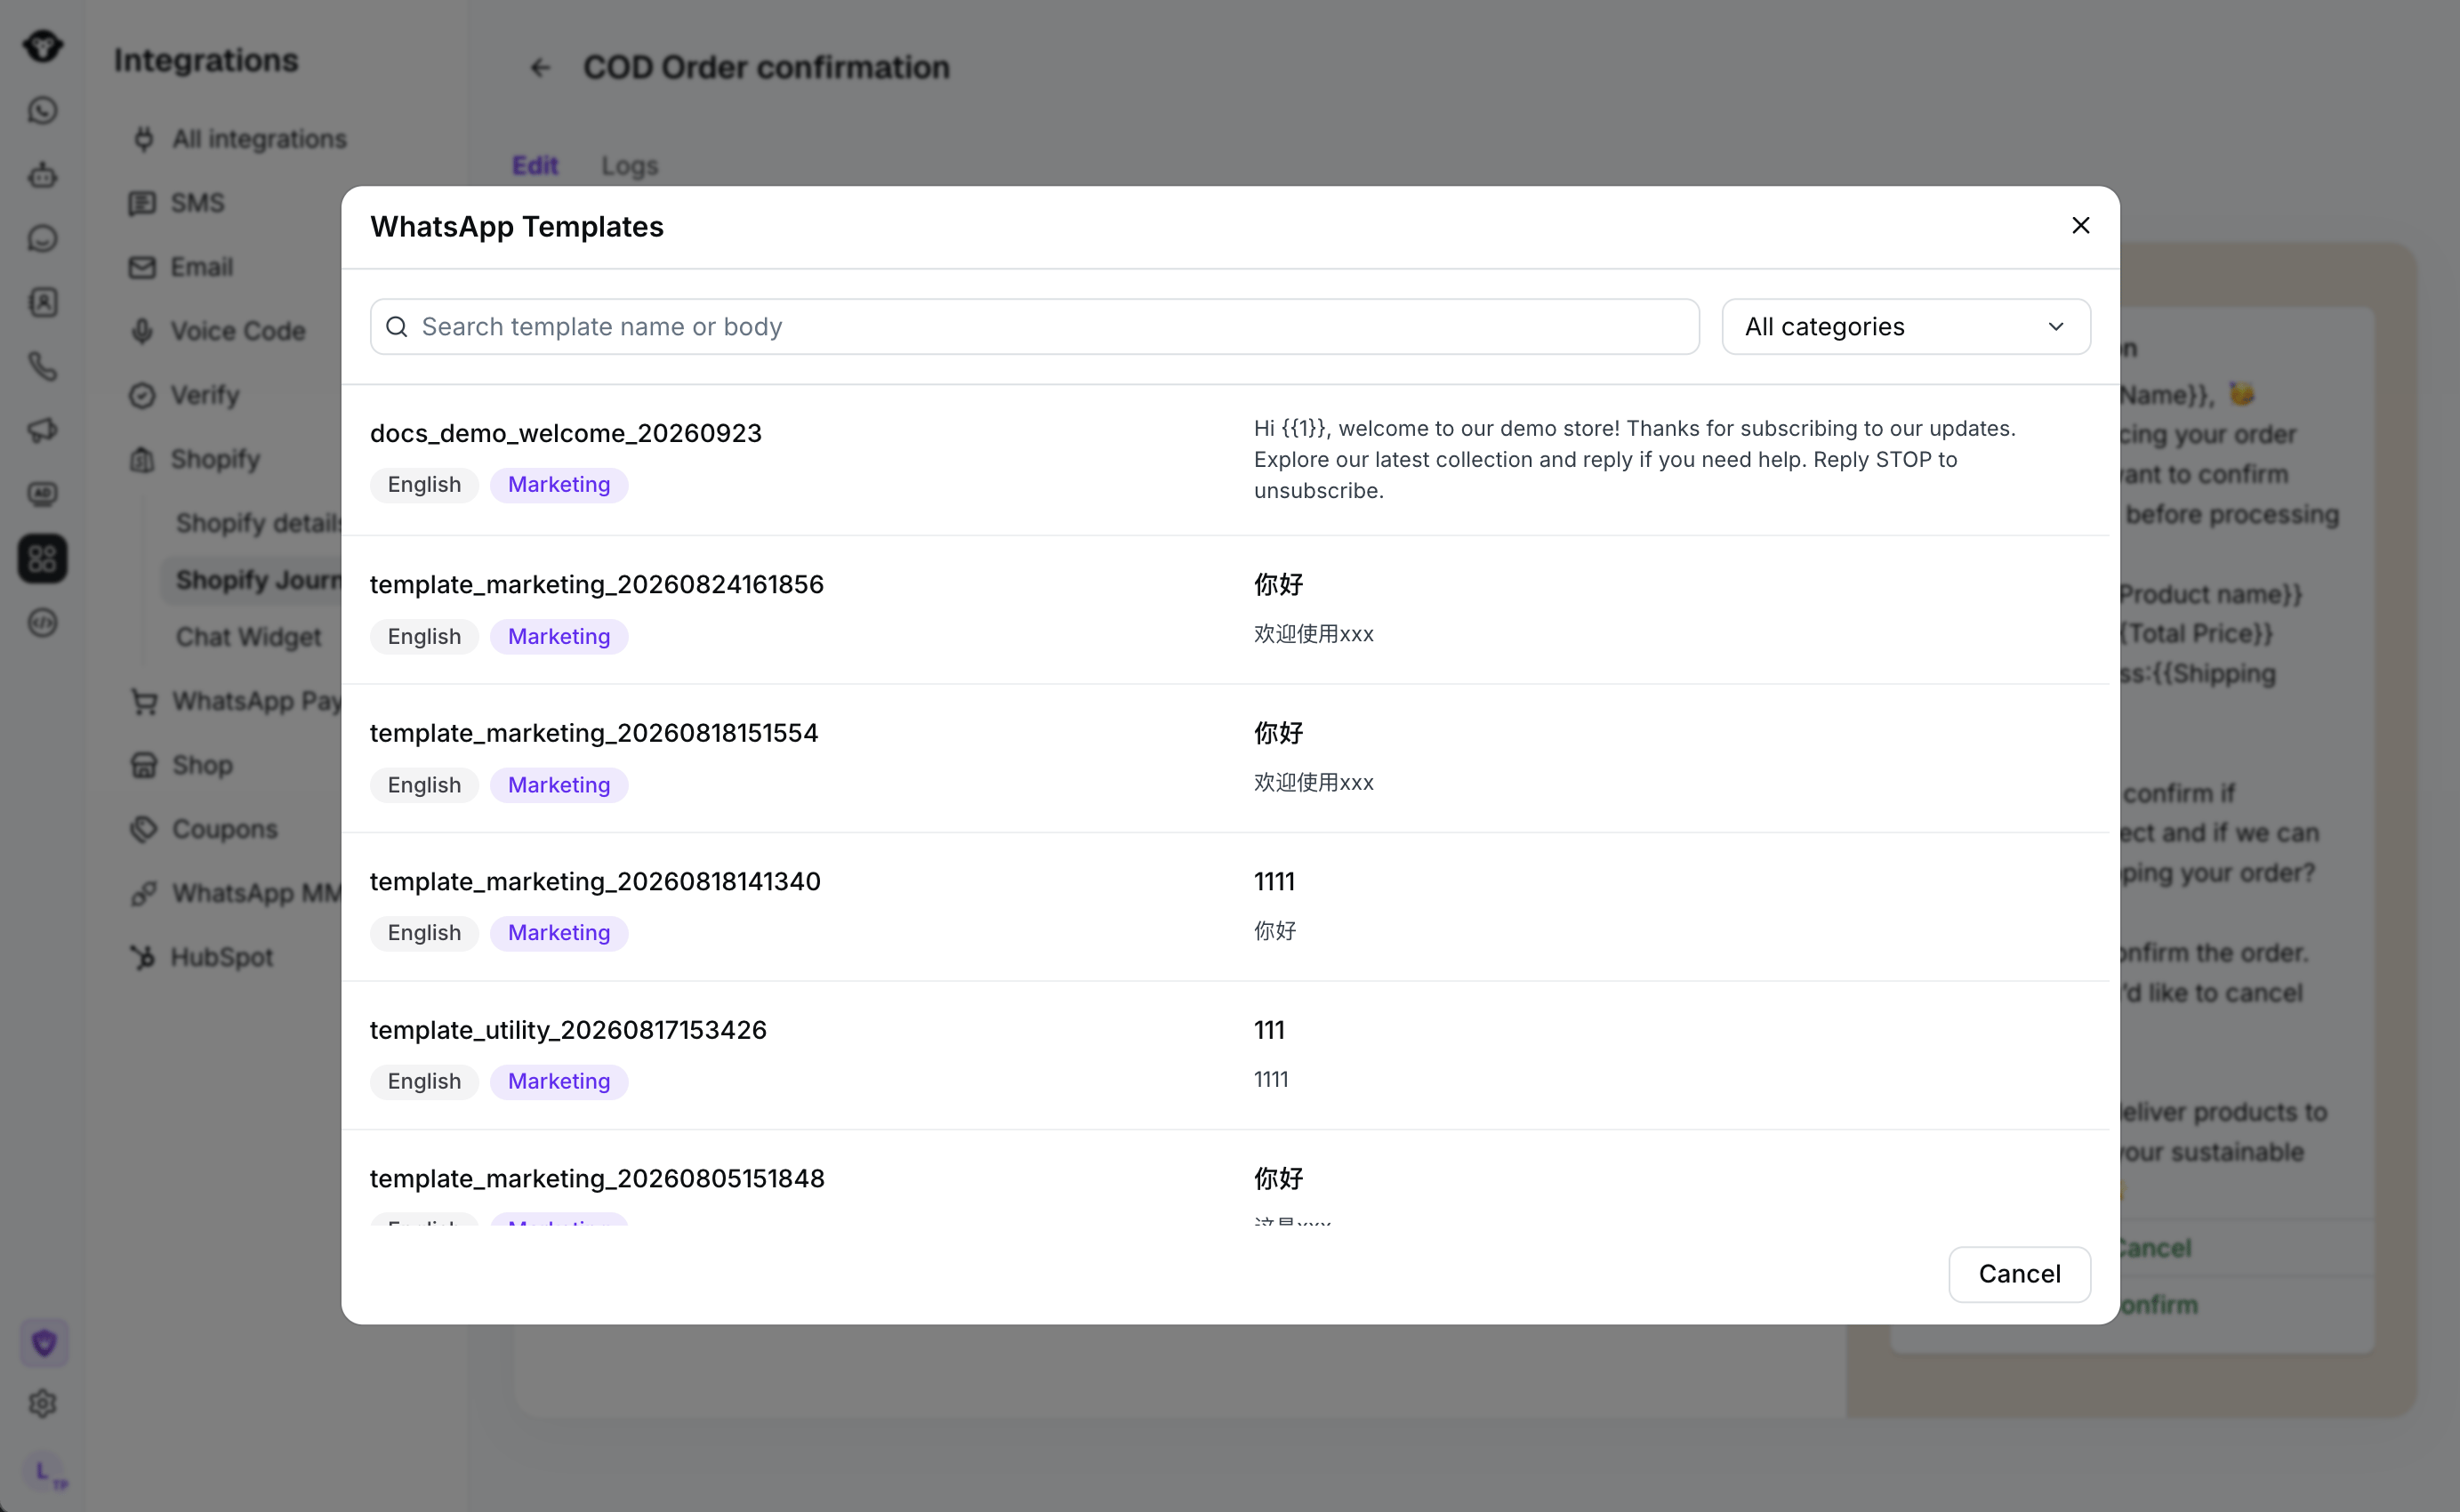Viewport: 2460px width, 1512px height.
Task: Click the chat bubble icon in left rail
Action: 42,238
